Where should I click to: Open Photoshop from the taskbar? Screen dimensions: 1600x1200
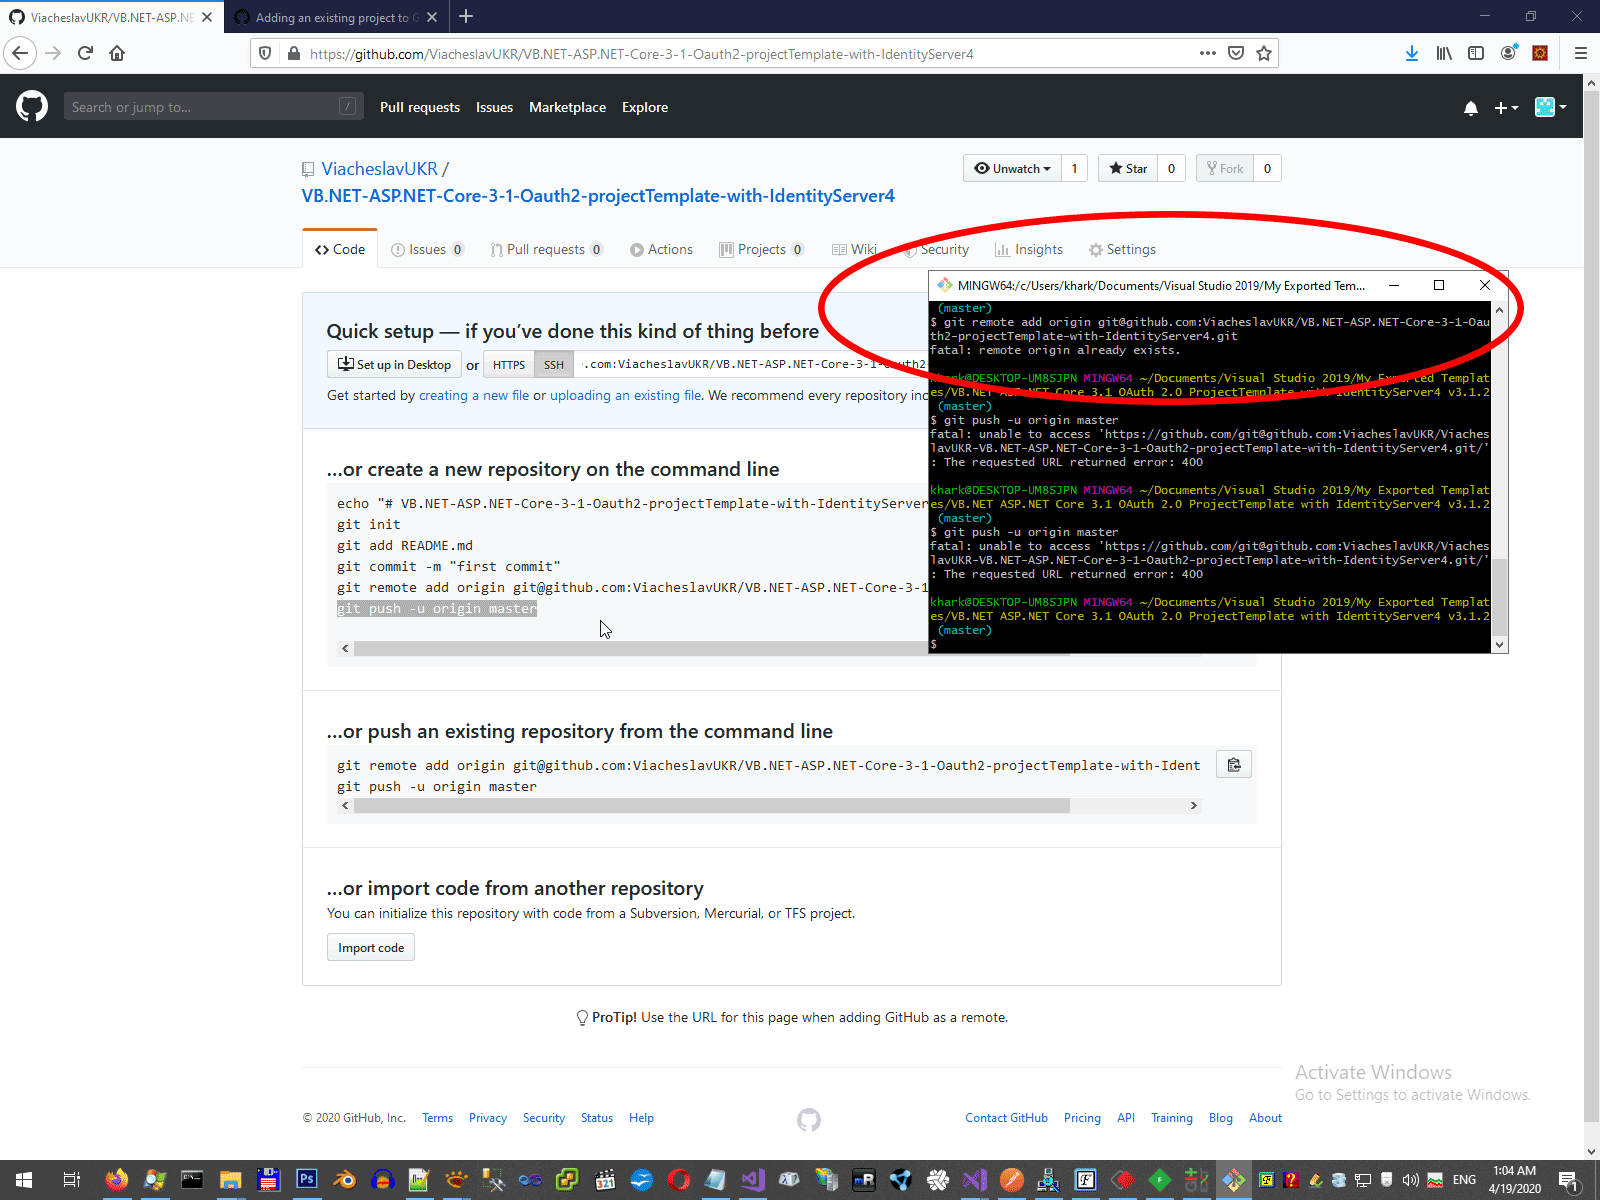click(x=306, y=1180)
